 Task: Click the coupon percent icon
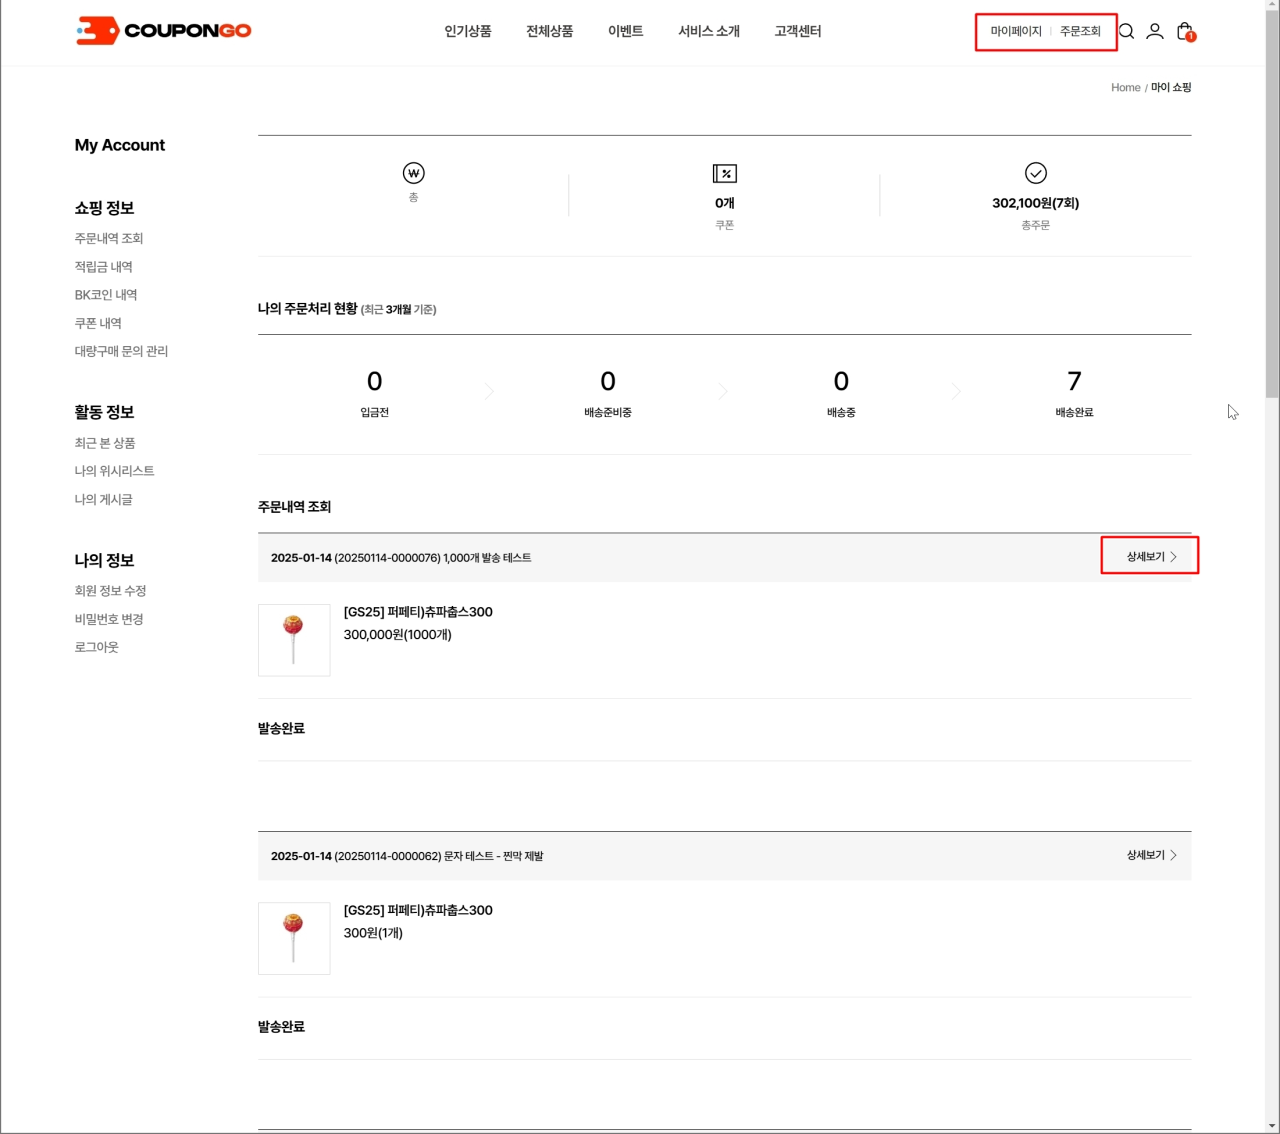(x=724, y=174)
